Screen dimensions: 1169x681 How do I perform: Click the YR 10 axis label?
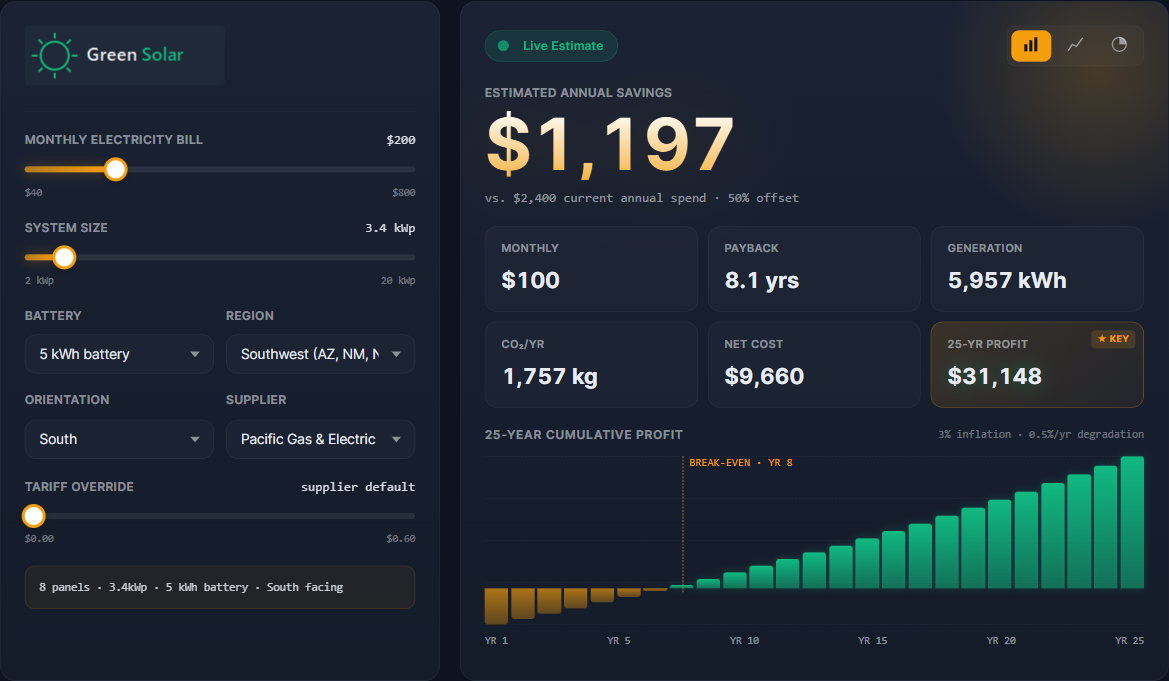744,641
